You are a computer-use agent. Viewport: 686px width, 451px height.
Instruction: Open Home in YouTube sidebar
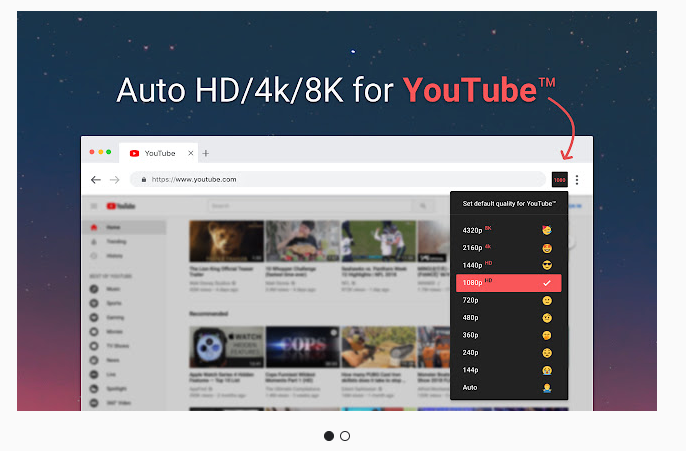tap(124, 227)
